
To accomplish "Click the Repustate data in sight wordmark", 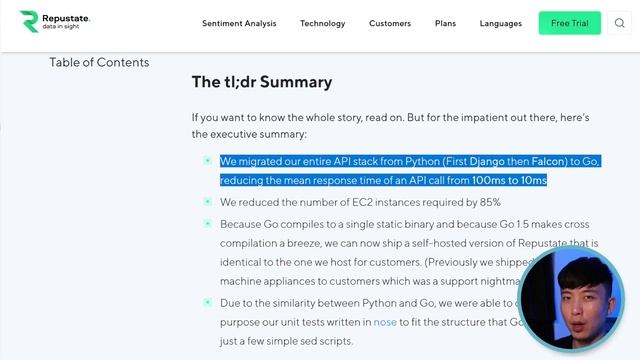I will click(66, 22).
